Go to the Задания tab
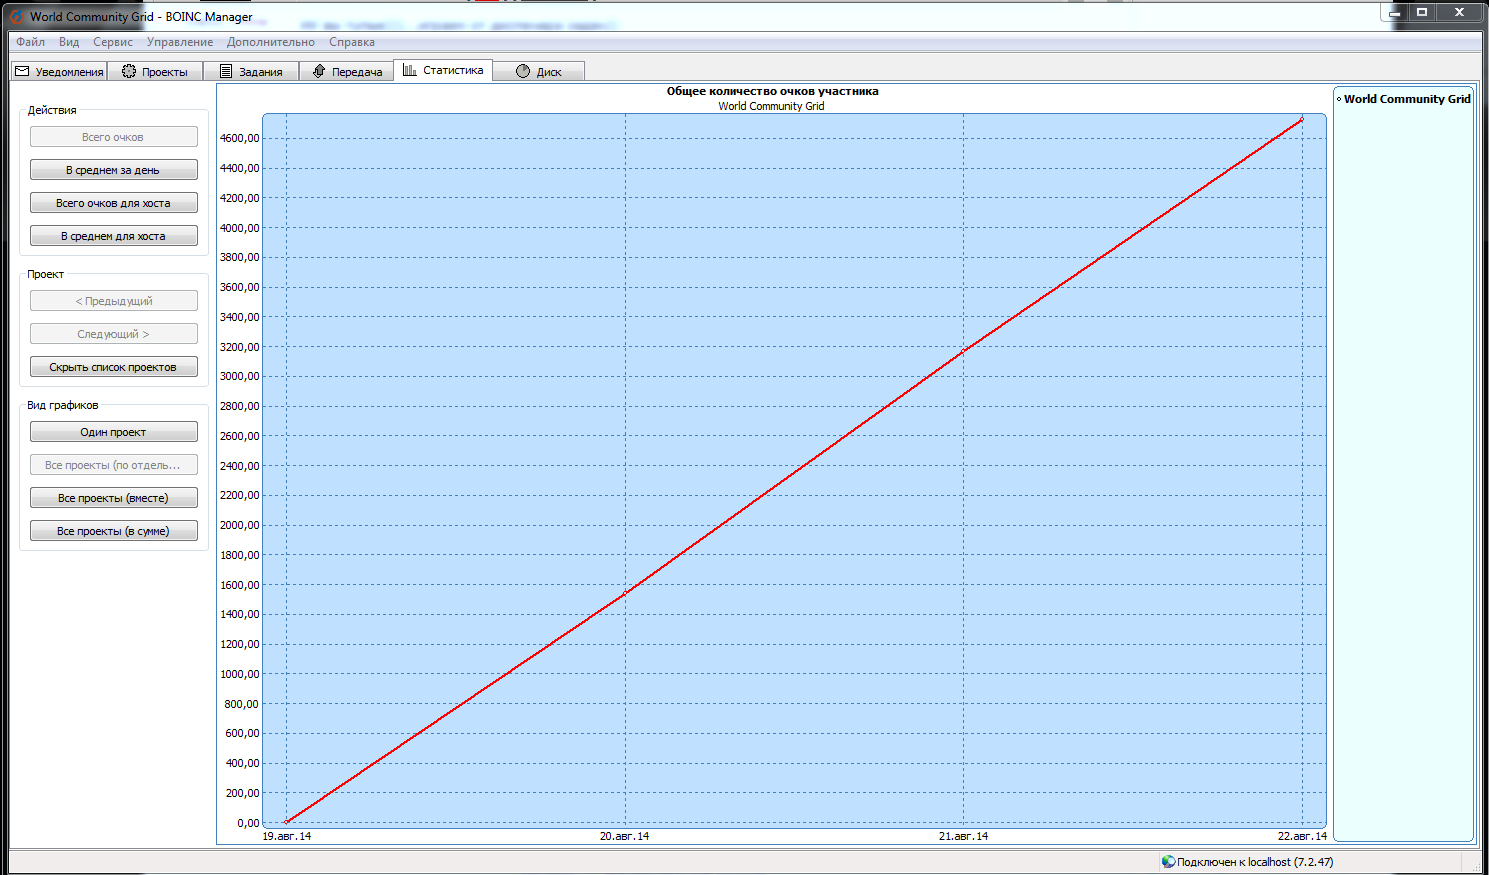 click(x=251, y=71)
